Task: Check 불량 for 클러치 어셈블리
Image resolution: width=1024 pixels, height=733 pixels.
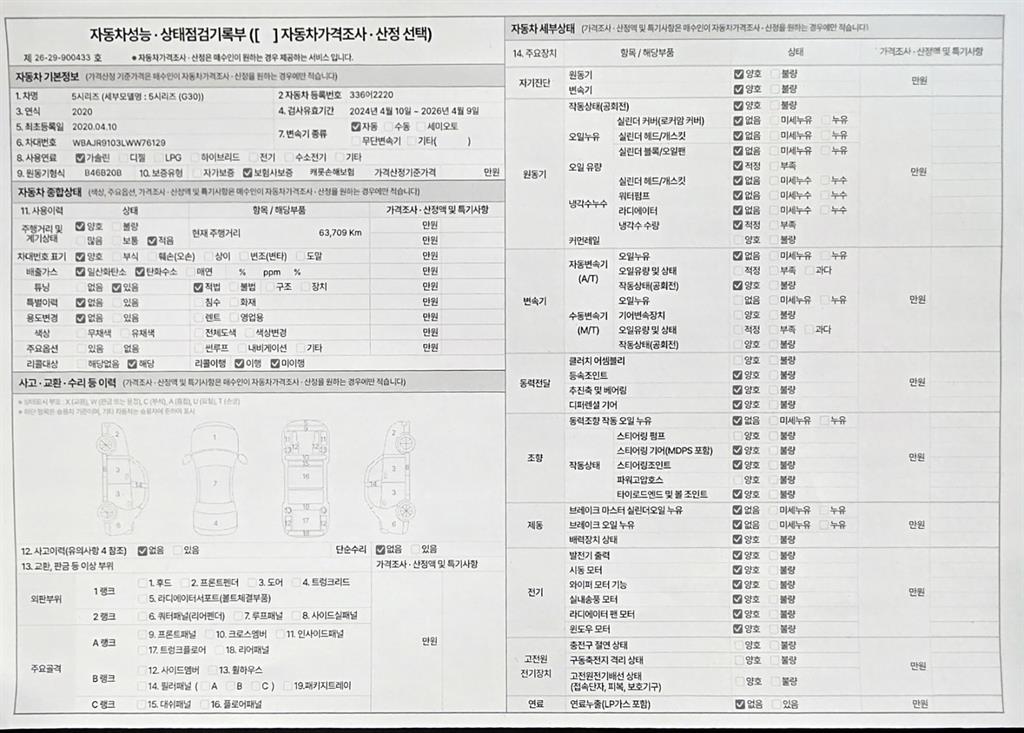Action: [772, 360]
